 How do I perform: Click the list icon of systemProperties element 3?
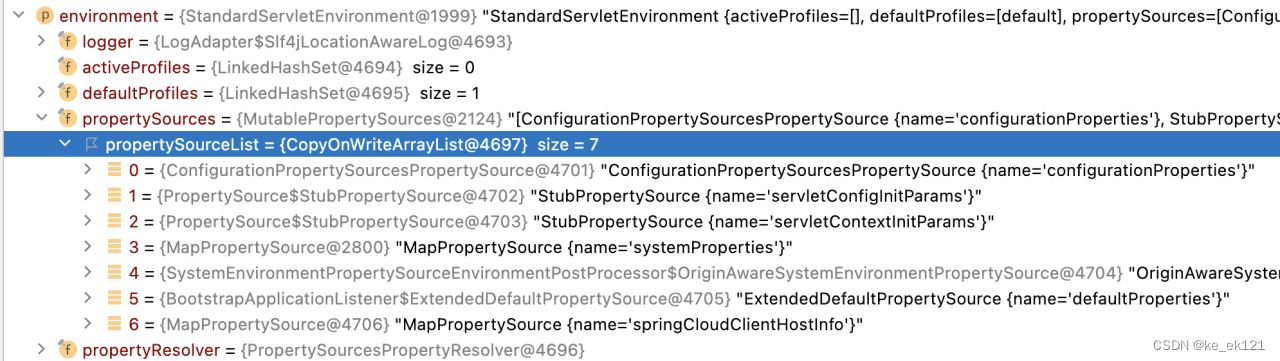coord(116,247)
